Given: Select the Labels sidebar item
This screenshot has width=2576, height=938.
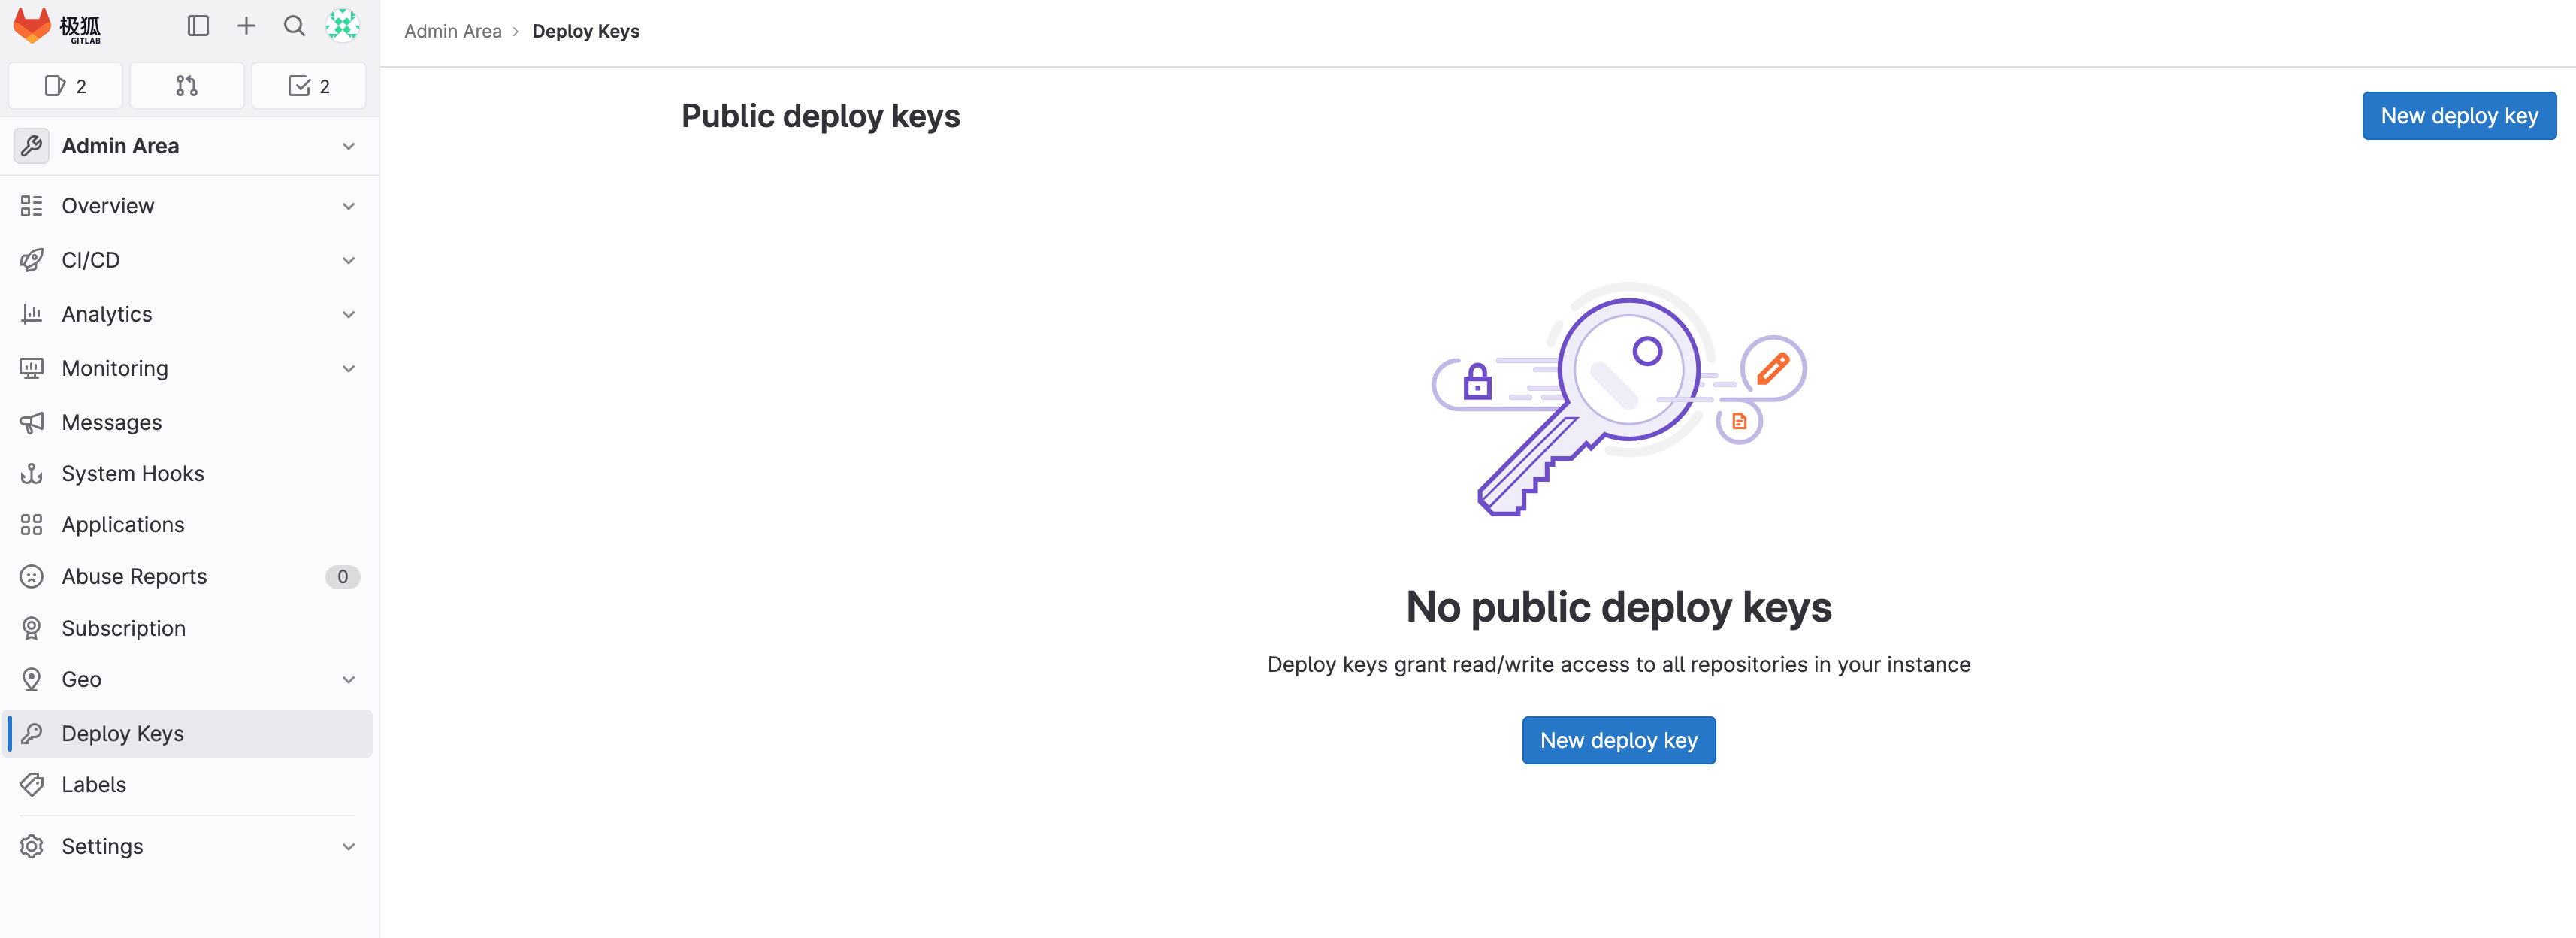Looking at the screenshot, I should pyautogui.click(x=94, y=785).
